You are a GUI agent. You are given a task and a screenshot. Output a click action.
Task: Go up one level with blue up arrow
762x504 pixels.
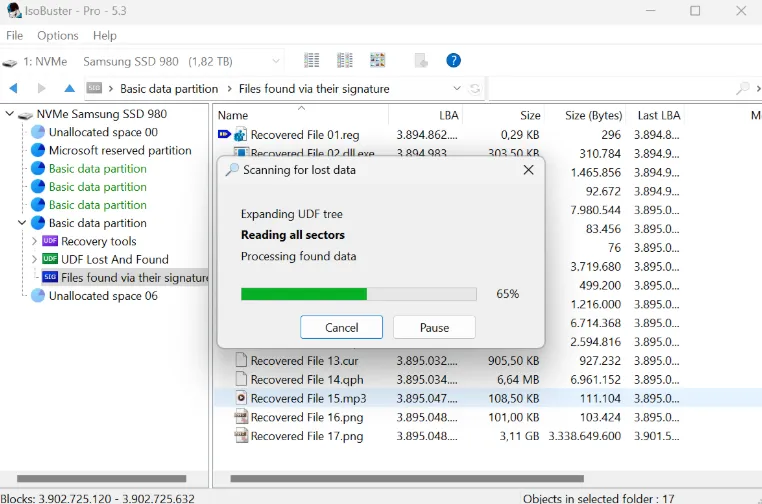(x=69, y=88)
